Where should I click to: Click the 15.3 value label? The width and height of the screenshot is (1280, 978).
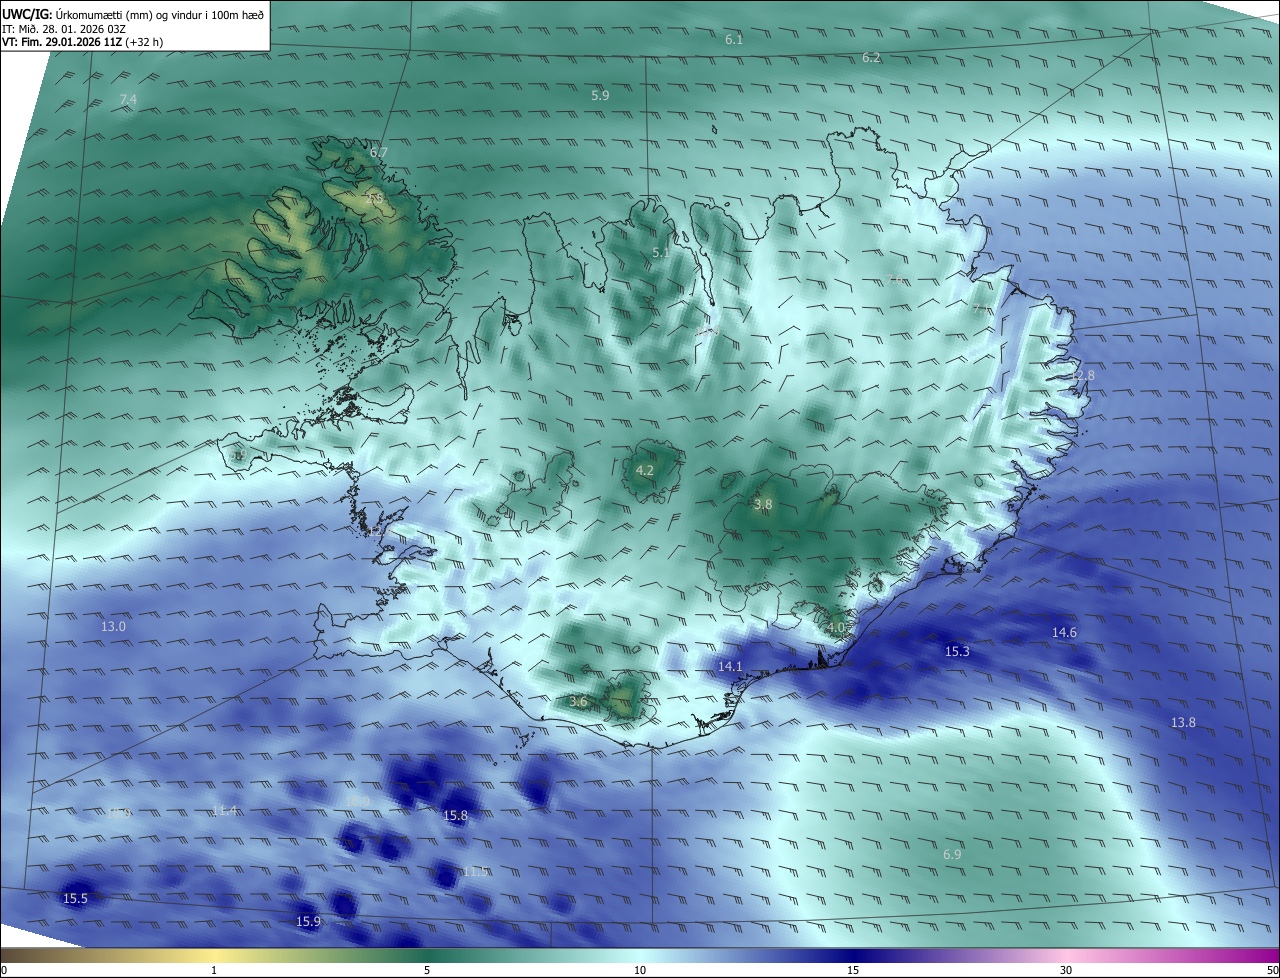click(x=957, y=651)
